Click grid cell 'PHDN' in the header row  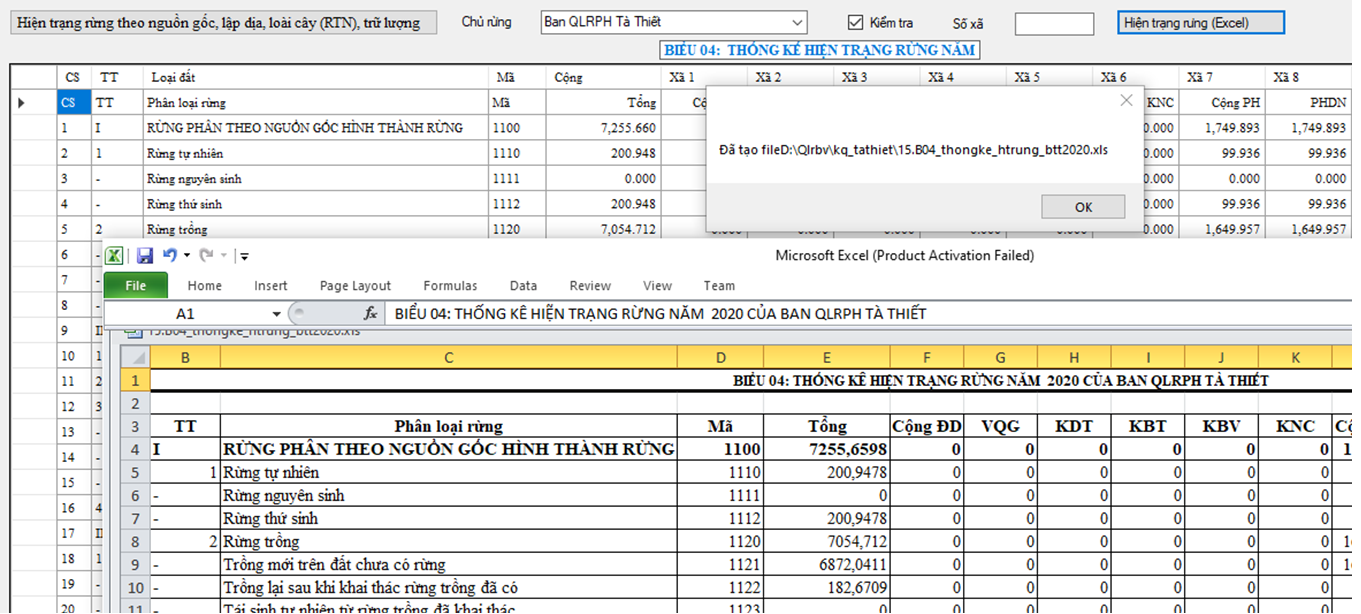(x=1308, y=103)
